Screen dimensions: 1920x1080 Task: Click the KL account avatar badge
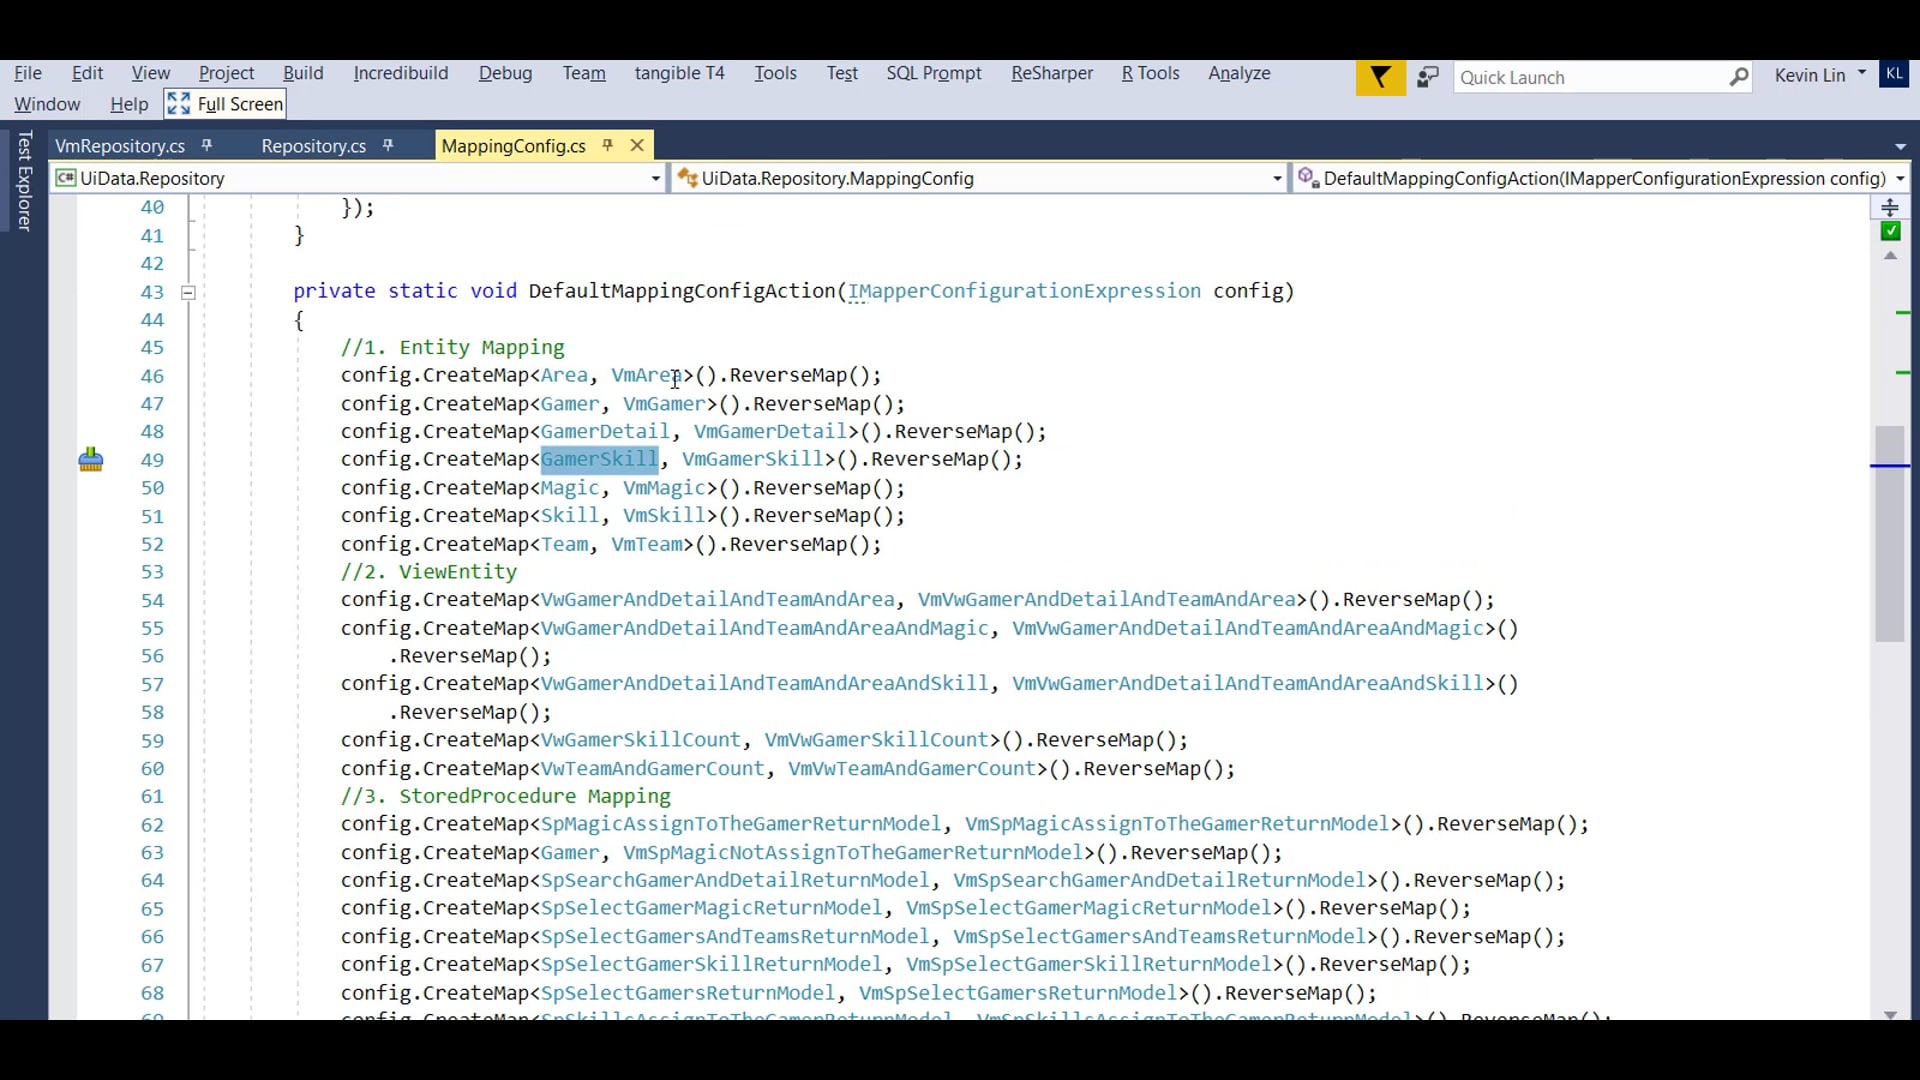point(1894,74)
